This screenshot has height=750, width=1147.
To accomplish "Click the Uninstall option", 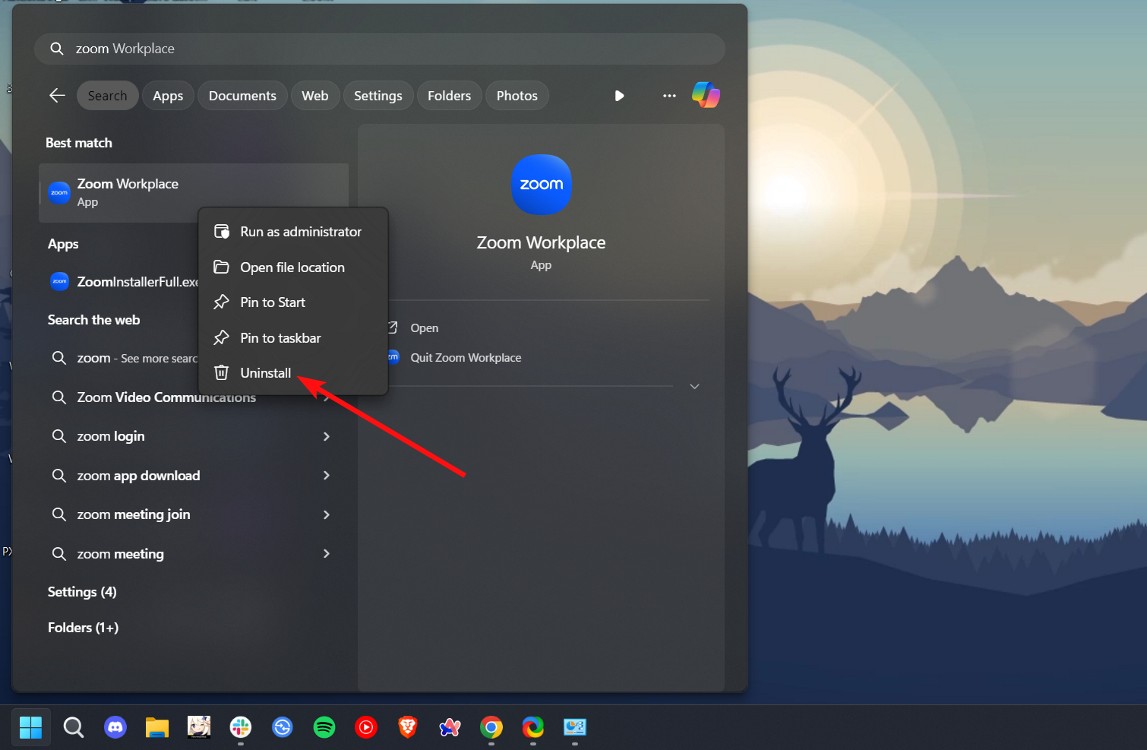I will pyautogui.click(x=265, y=373).
